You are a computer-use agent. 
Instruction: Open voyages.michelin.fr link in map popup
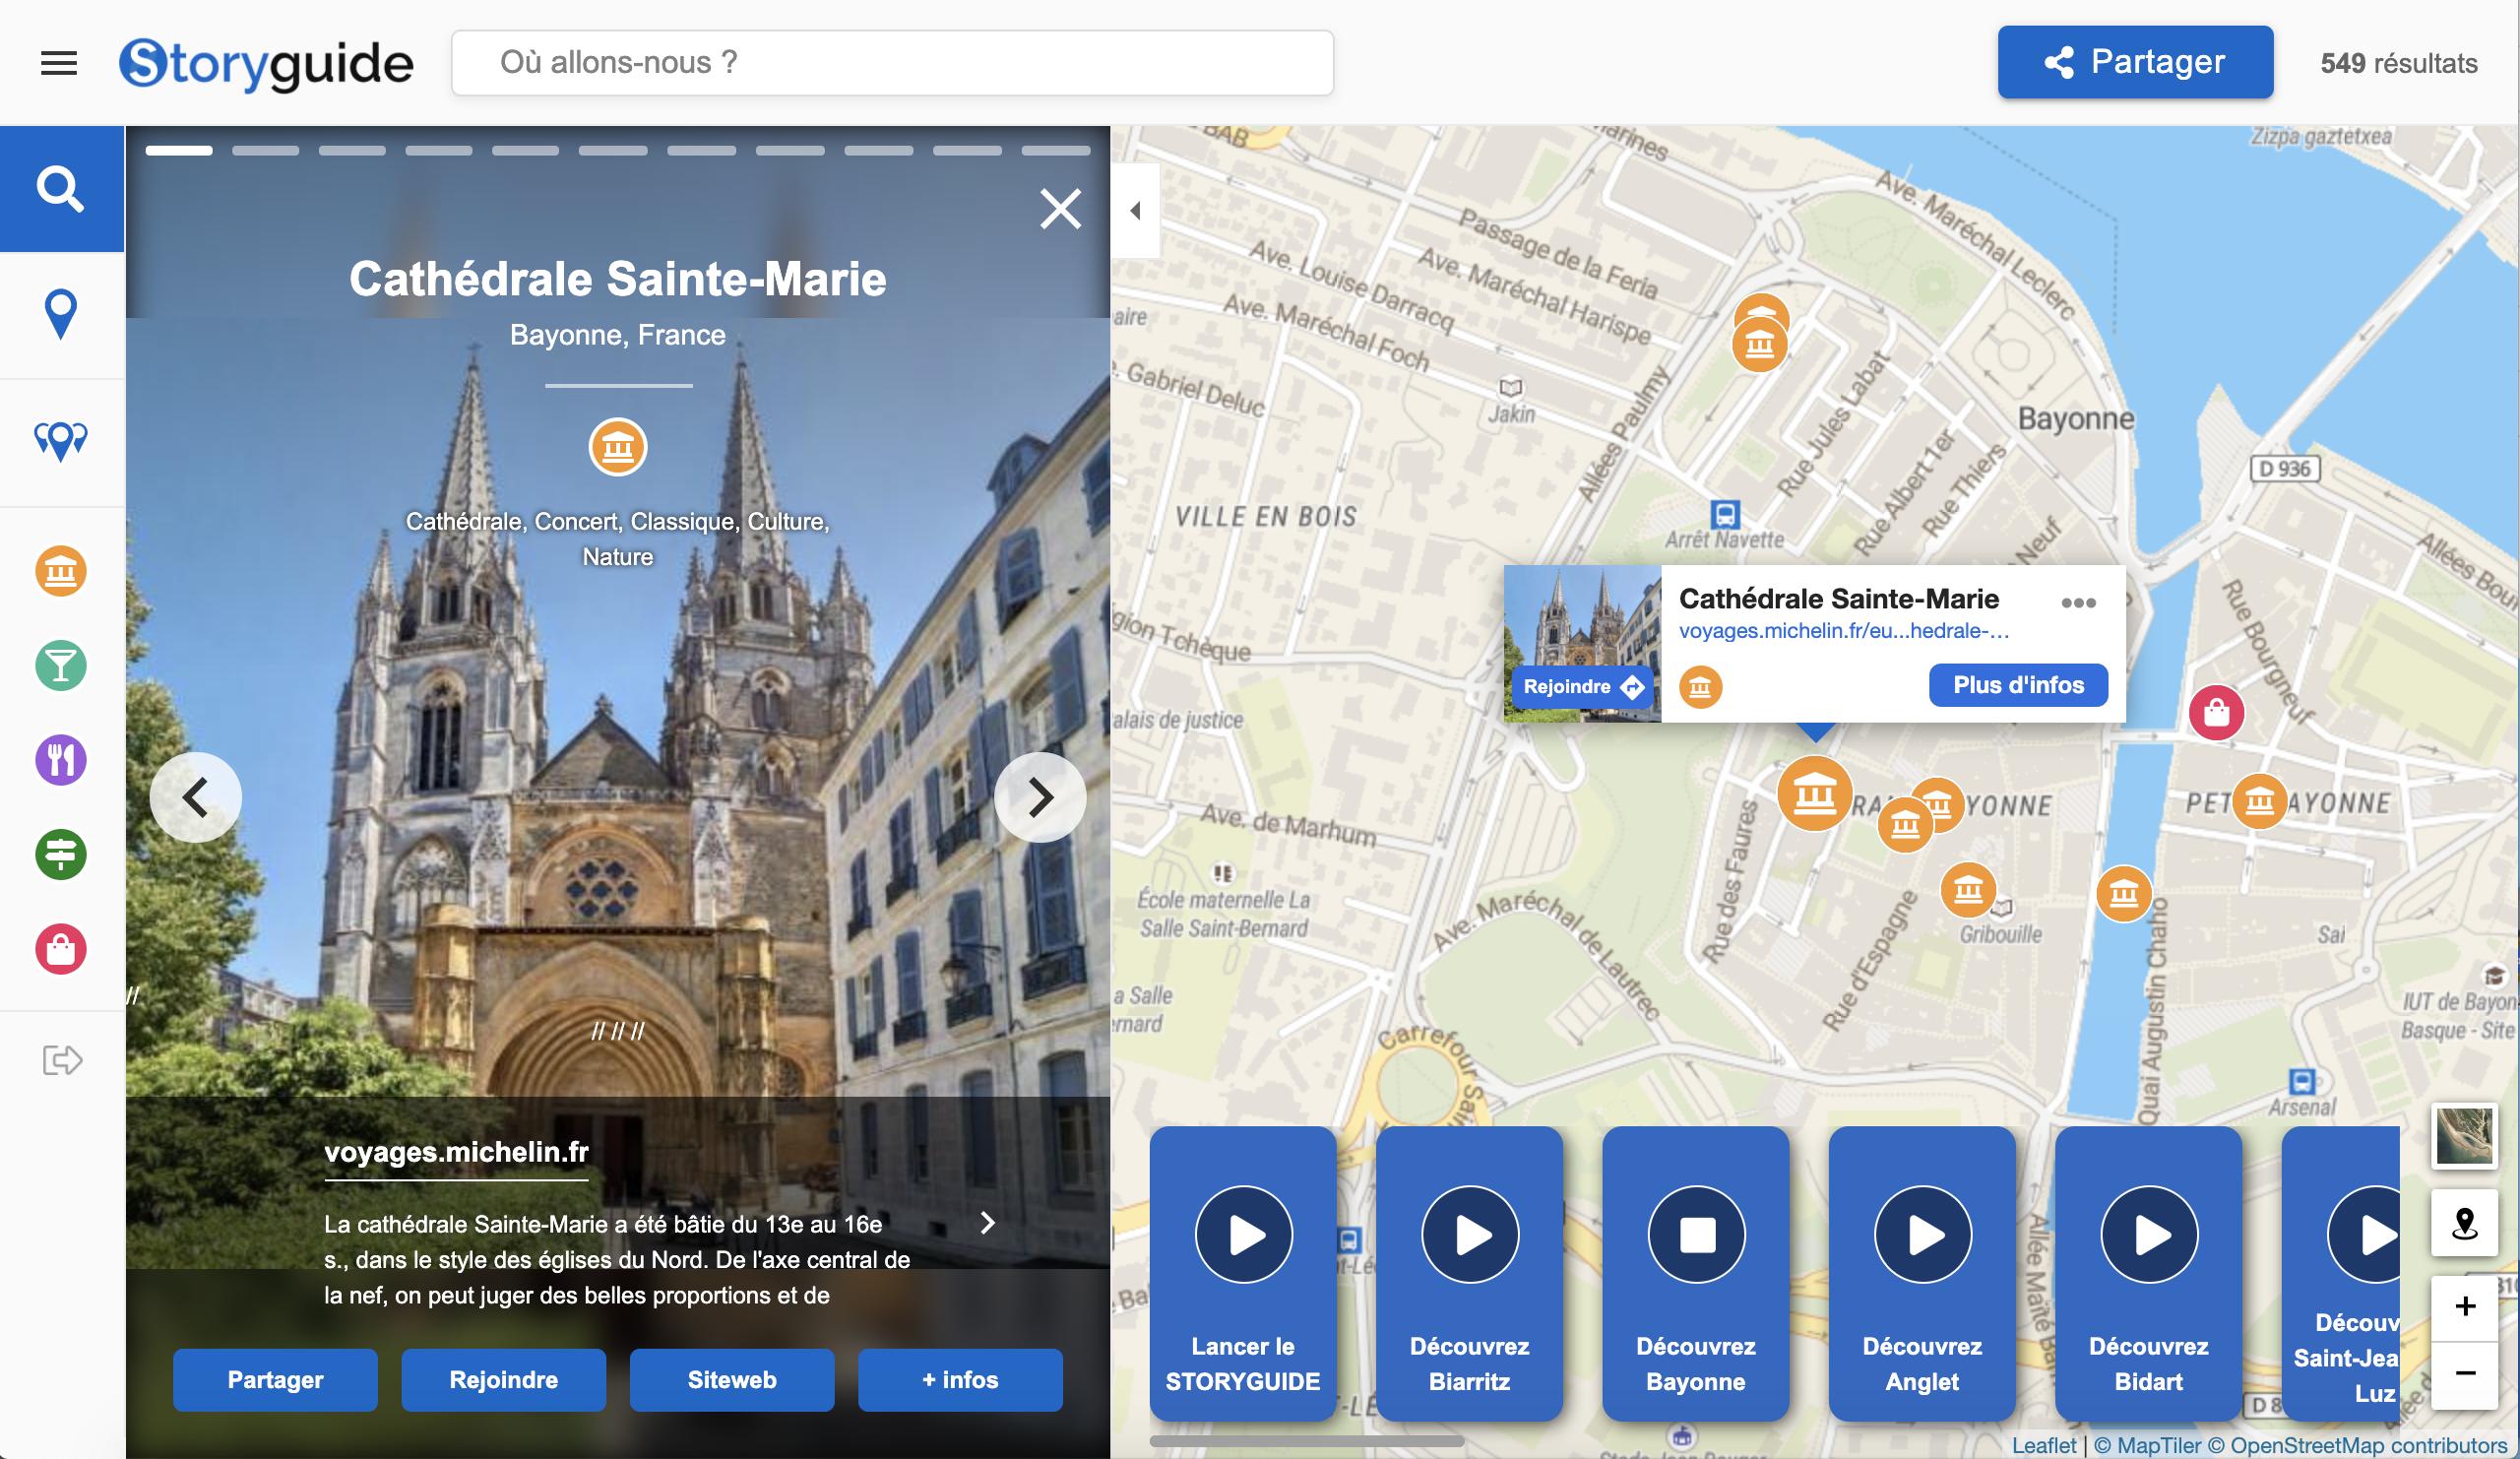tap(1843, 631)
